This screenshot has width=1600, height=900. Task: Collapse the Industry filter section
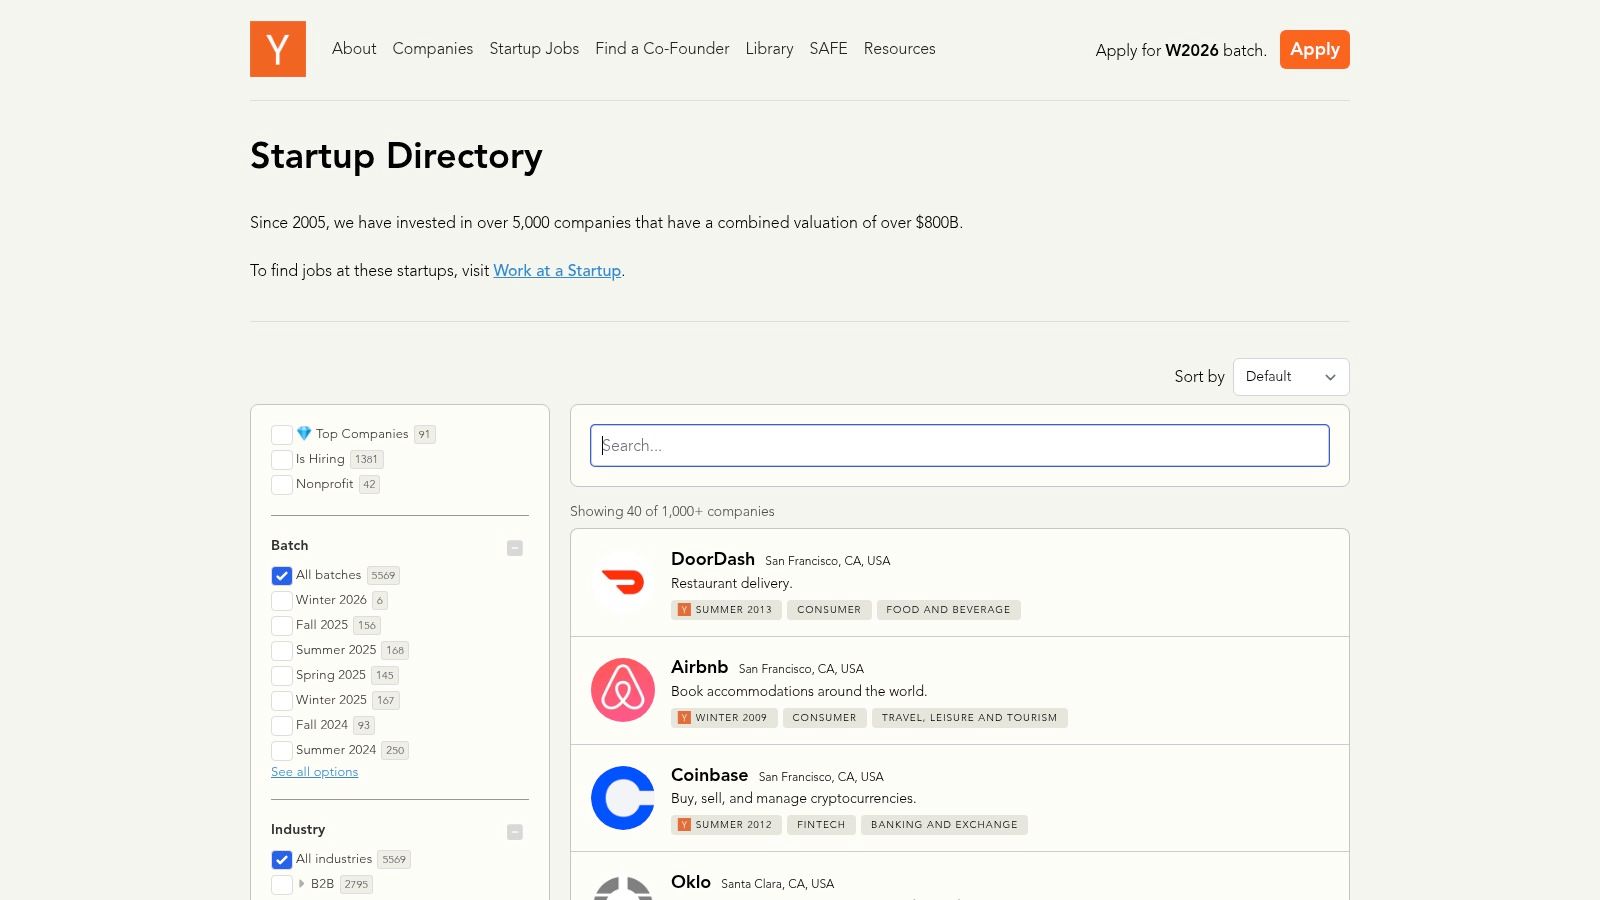tap(515, 831)
